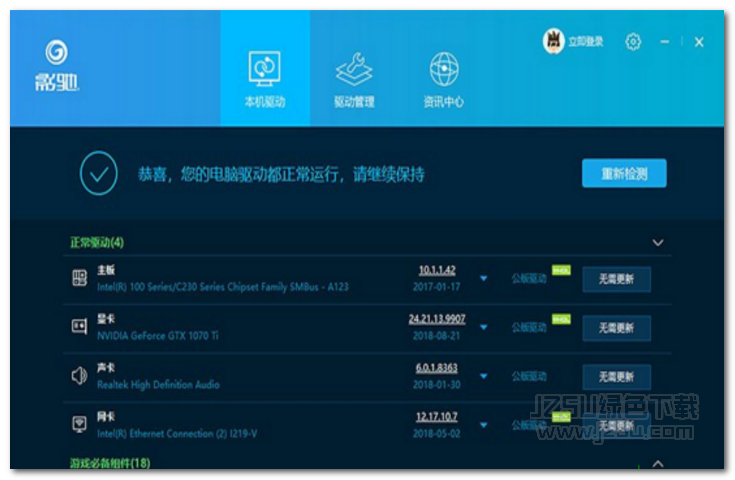Click 无需更新 button for 声卡 row
This screenshot has height=480, width=735.
616,377
